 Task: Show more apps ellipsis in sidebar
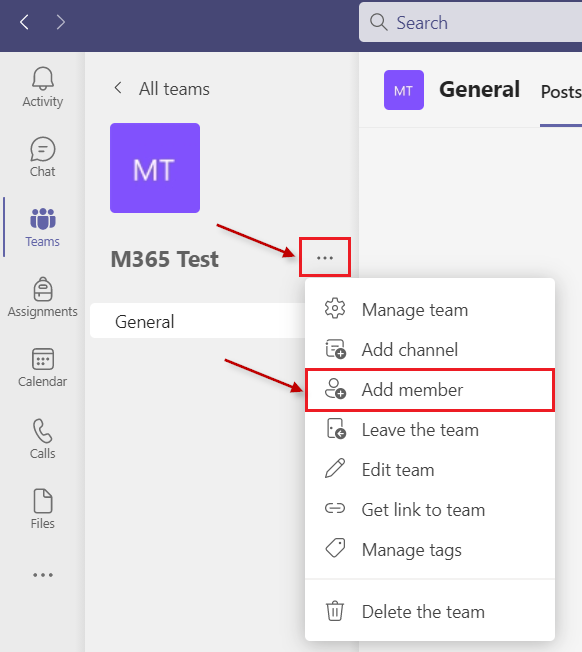pyautogui.click(x=43, y=575)
